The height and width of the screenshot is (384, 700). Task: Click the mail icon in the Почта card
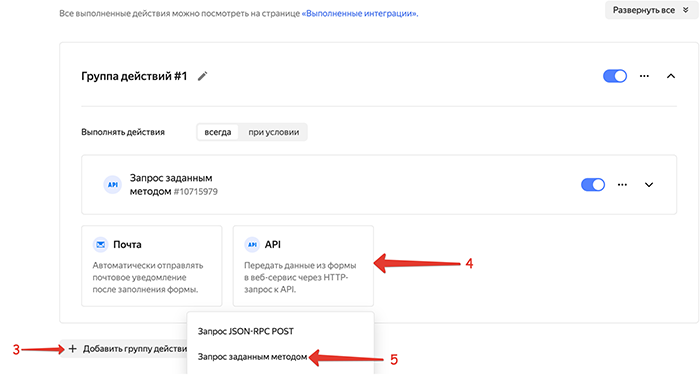coord(100,245)
